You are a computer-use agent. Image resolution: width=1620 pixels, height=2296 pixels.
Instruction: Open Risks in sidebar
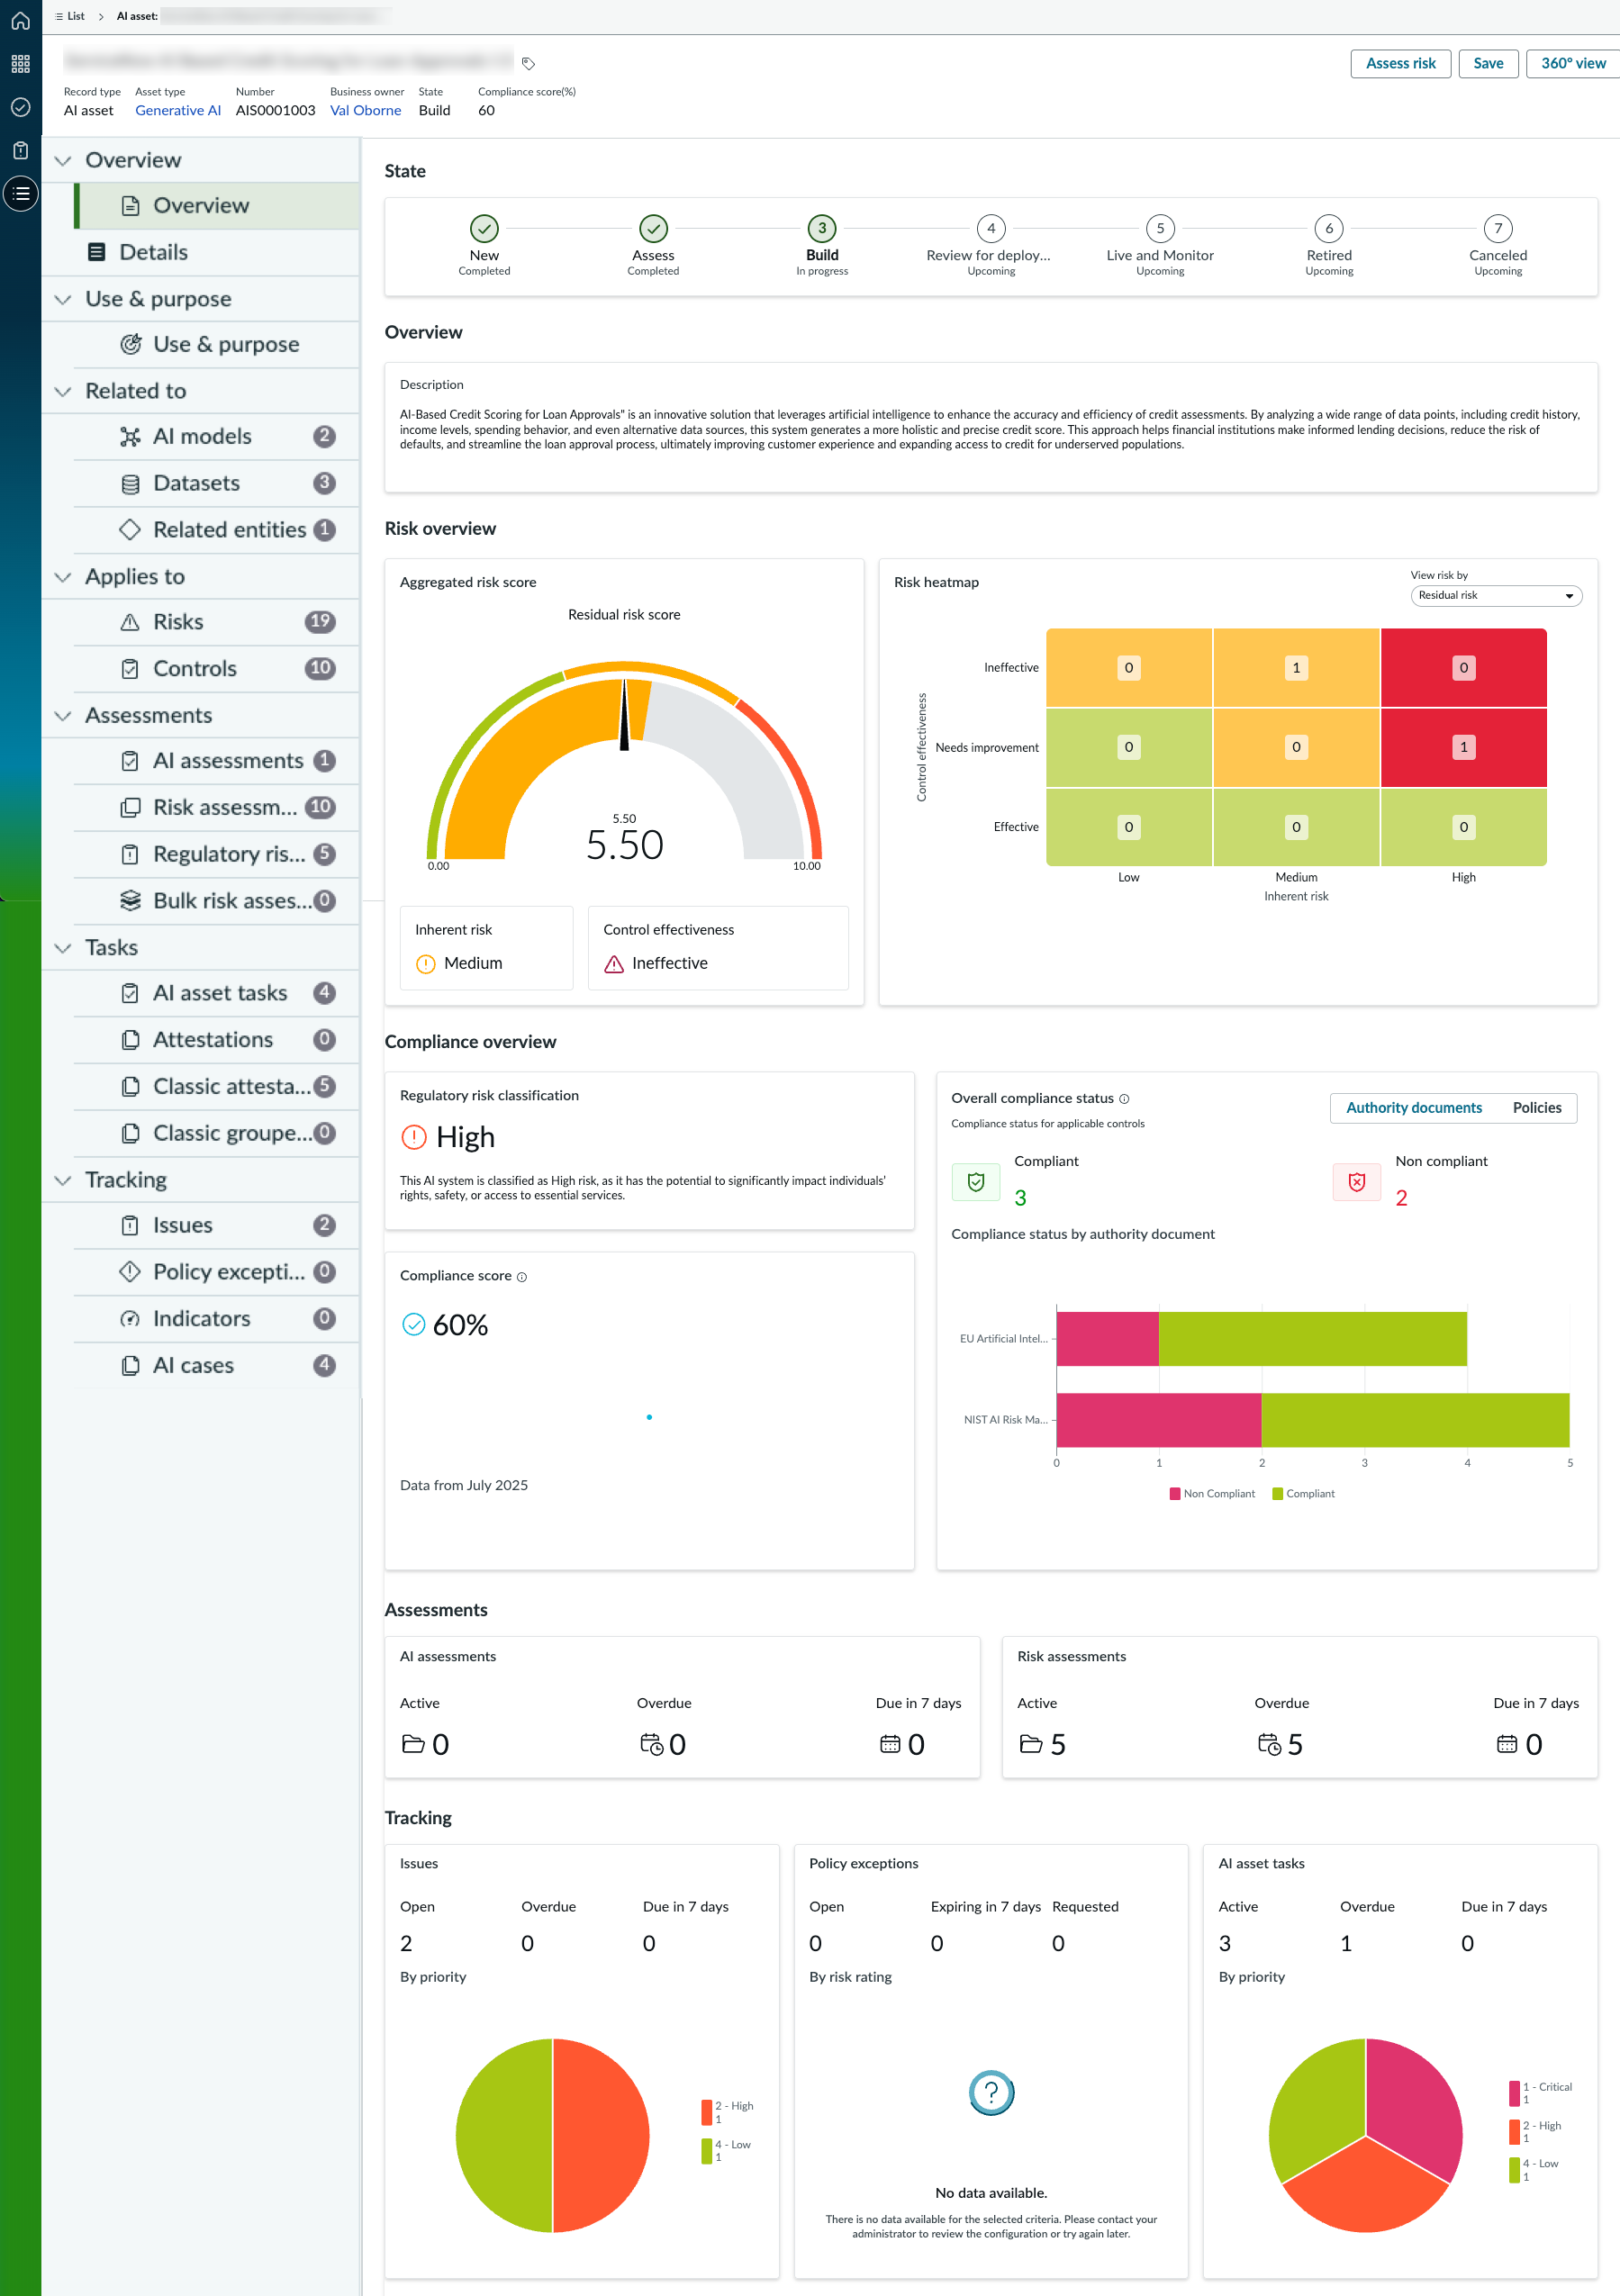tap(216, 622)
